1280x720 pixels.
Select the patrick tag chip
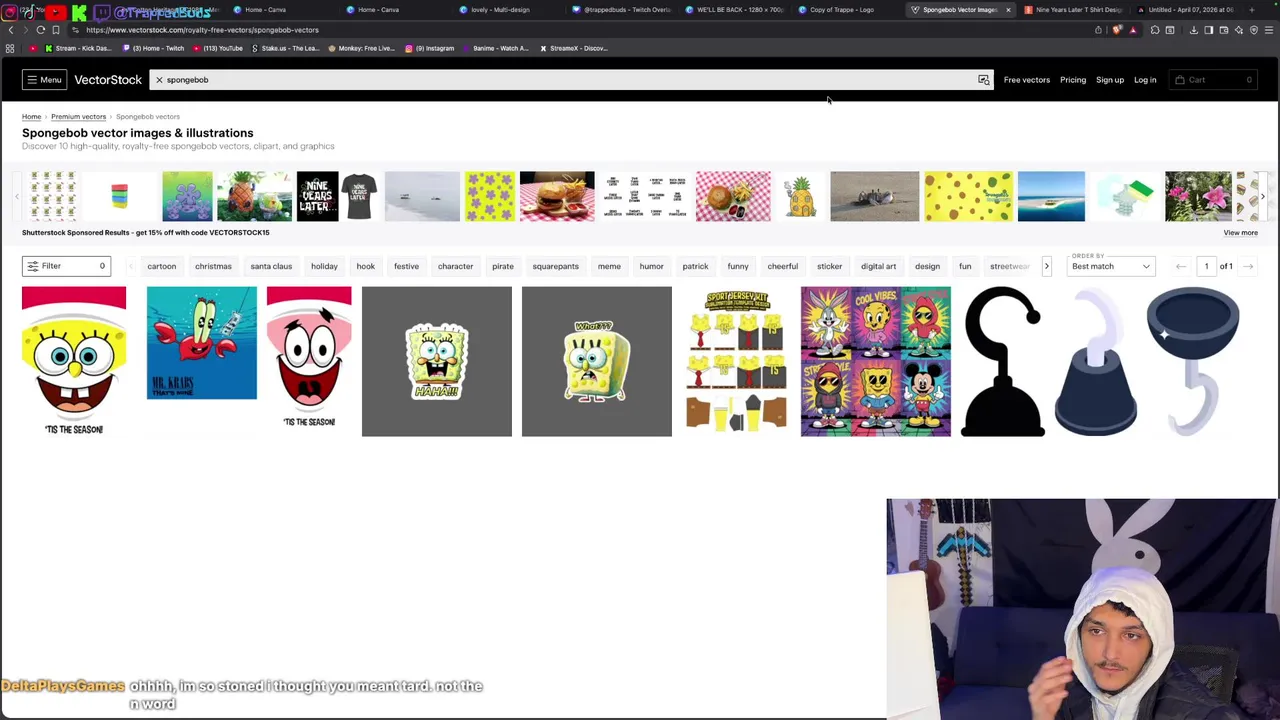coord(695,267)
